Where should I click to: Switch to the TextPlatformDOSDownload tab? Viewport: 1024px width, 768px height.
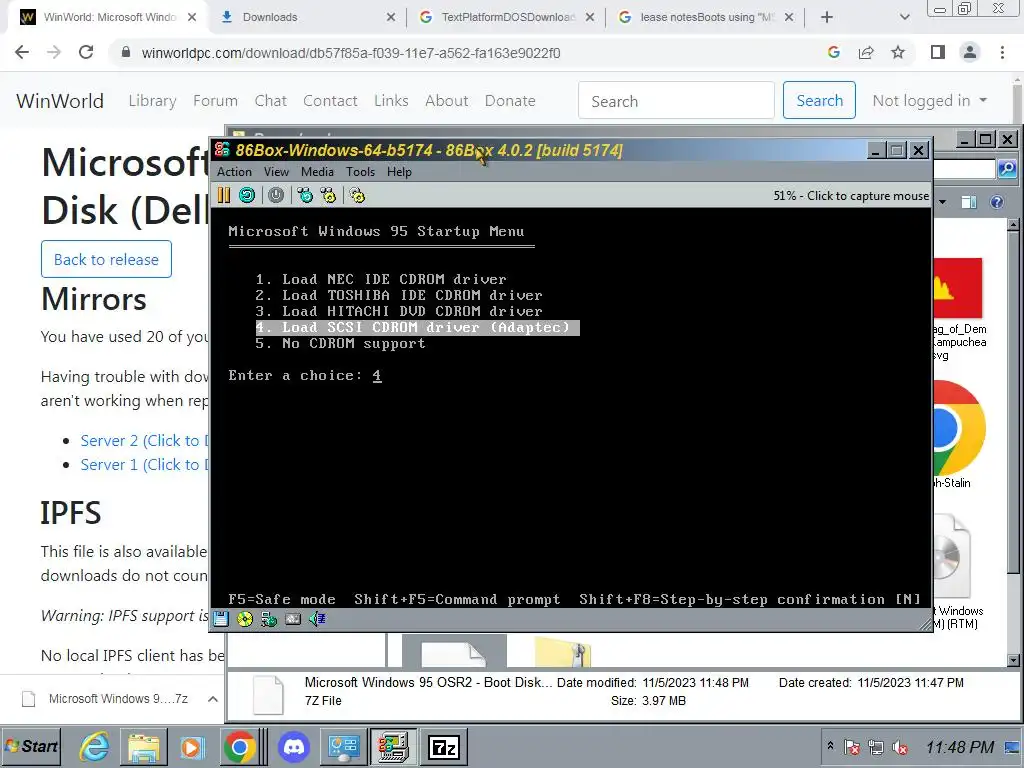[508, 17]
